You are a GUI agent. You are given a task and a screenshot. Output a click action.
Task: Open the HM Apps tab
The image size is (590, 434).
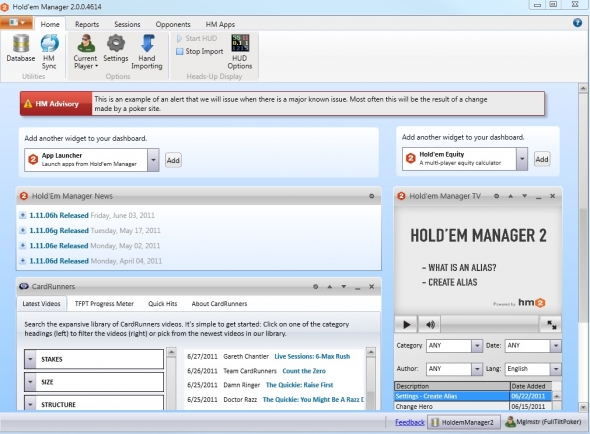pos(220,24)
